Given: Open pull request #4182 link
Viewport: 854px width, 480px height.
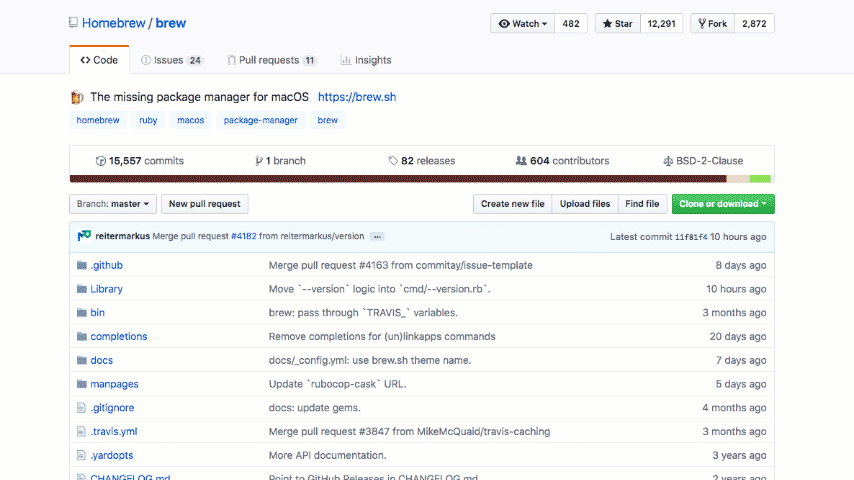Looking at the screenshot, I should [x=243, y=236].
